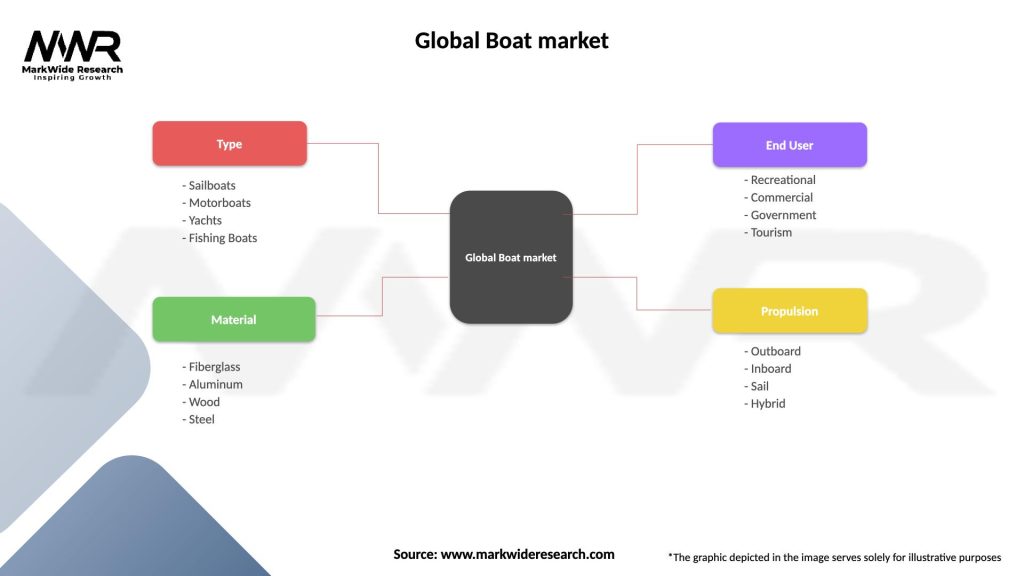Image resolution: width=1024 pixels, height=576 pixels.
Task: Click Hybrid in the Propulsion list
Action: coord(767,403)
